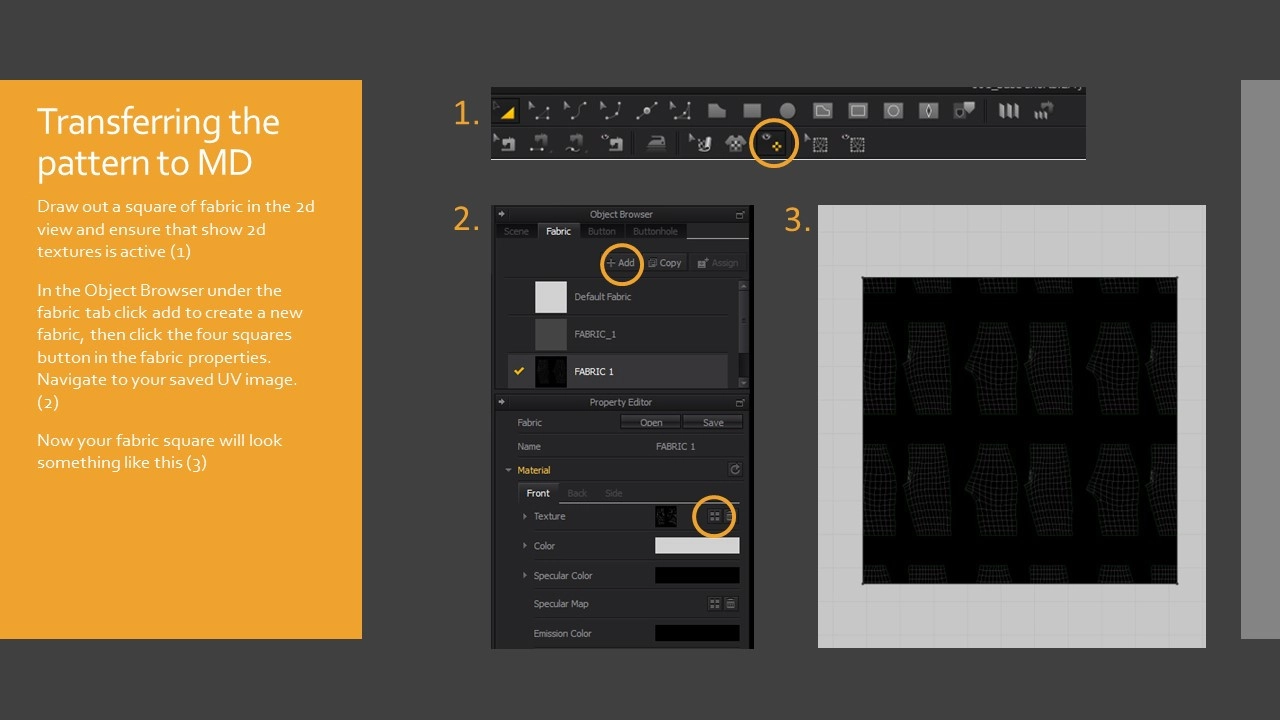
Task: Select the yellow polygon tool icon
Action: point(505,110)
